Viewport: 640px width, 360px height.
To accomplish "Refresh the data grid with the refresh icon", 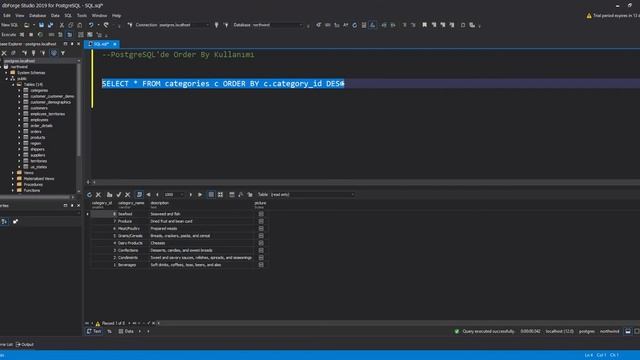I will coord(89,195).
